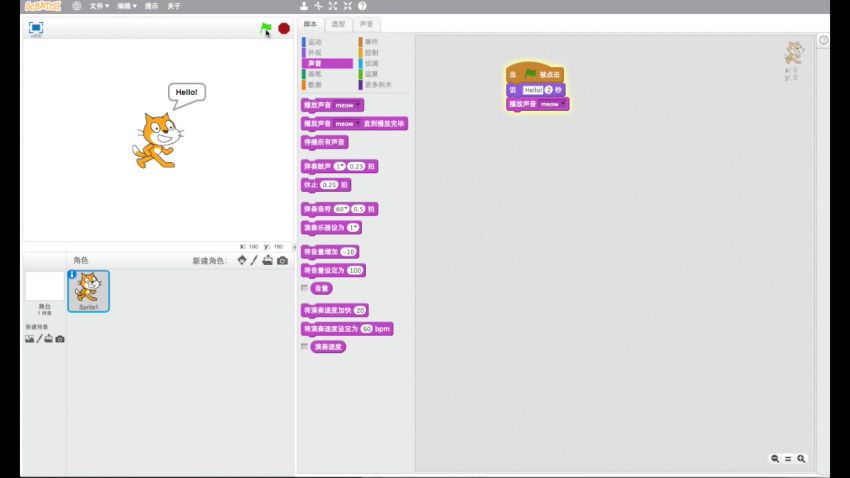Show the 音量 reporter on stage
This screenshot has height=478, width=850.
(x=304, y=288)
